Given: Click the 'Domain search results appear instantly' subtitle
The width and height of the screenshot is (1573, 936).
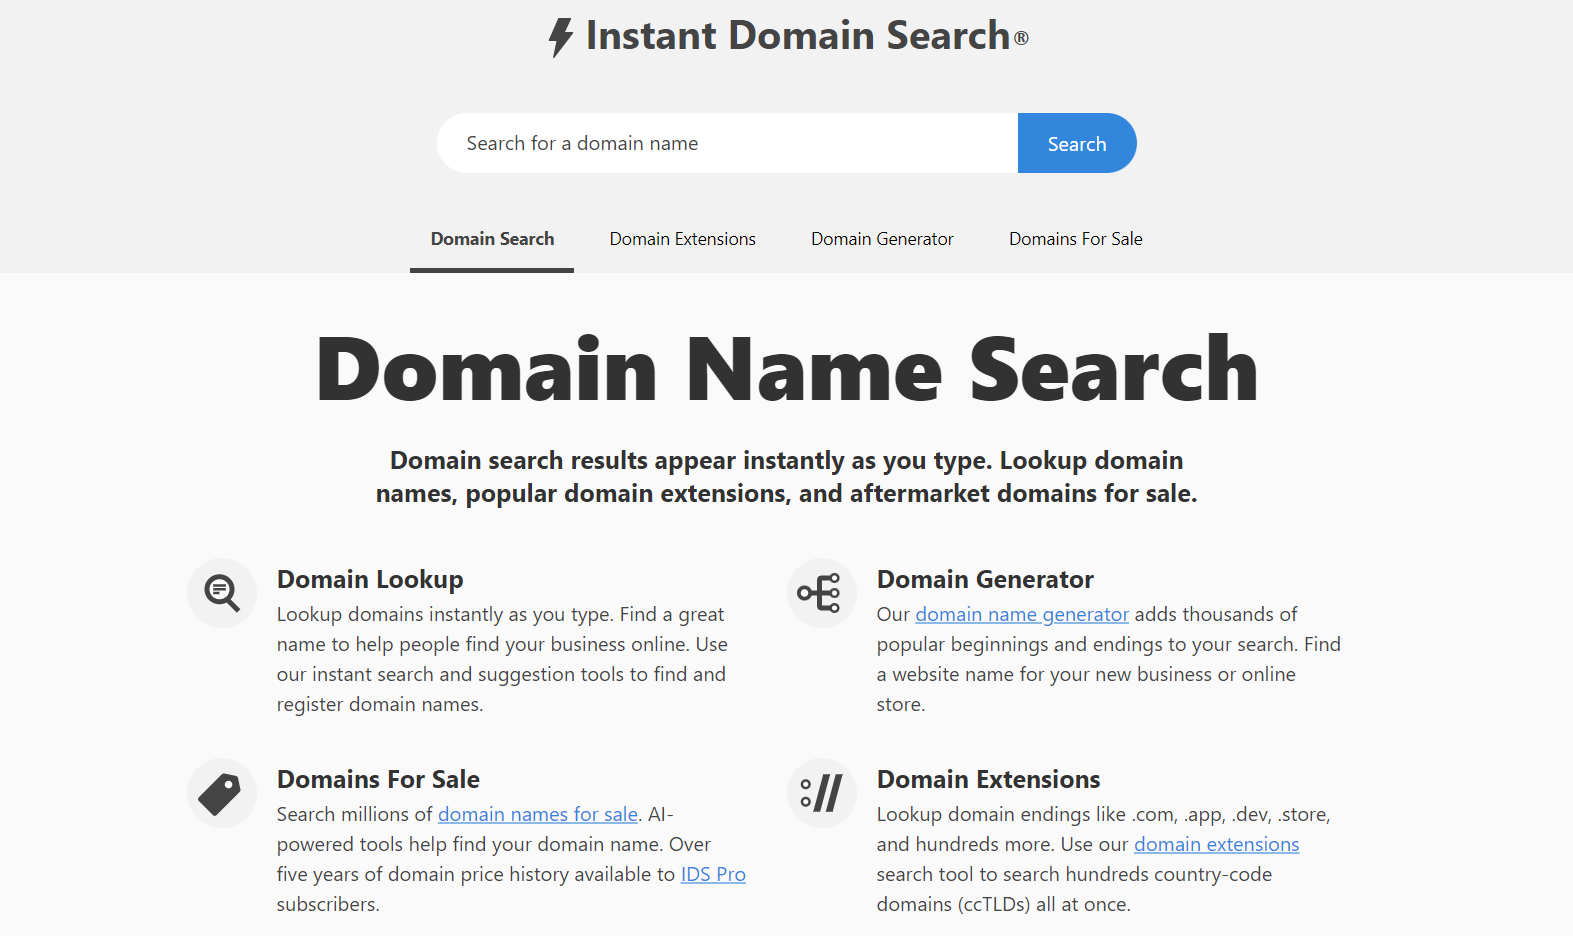Looking at the screenshot, I should 787,477.
